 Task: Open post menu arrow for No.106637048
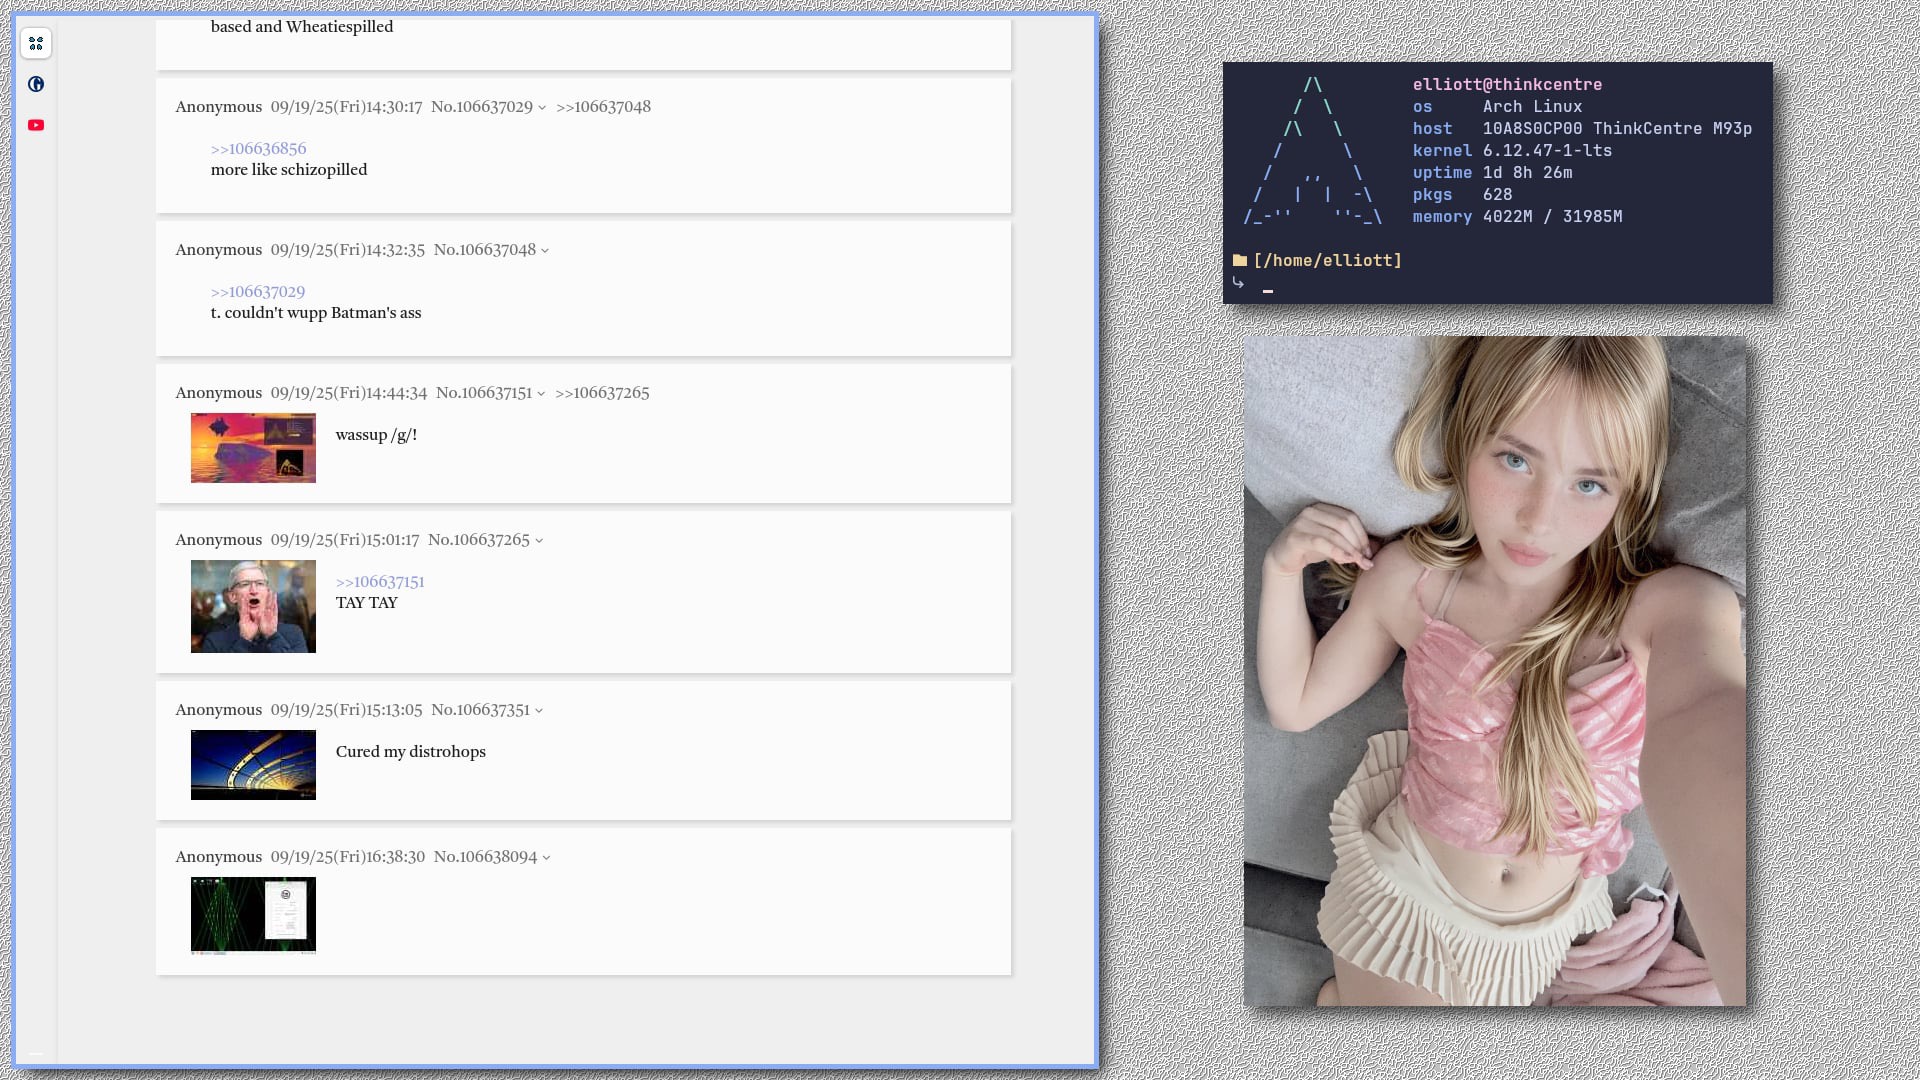(x=545, y=251)
